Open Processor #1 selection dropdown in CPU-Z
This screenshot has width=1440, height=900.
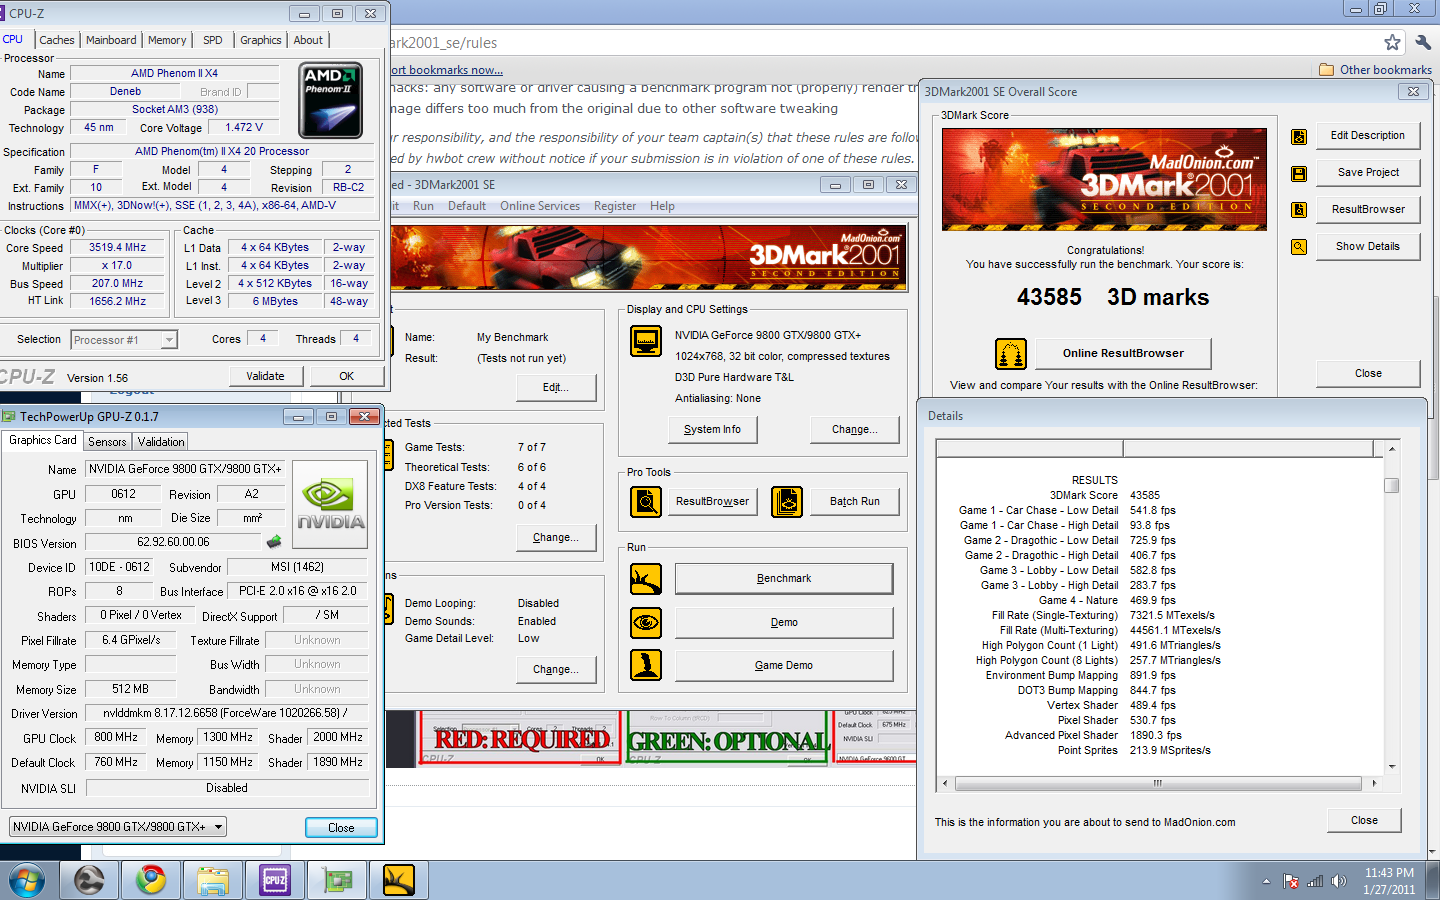tap(125, 340)
